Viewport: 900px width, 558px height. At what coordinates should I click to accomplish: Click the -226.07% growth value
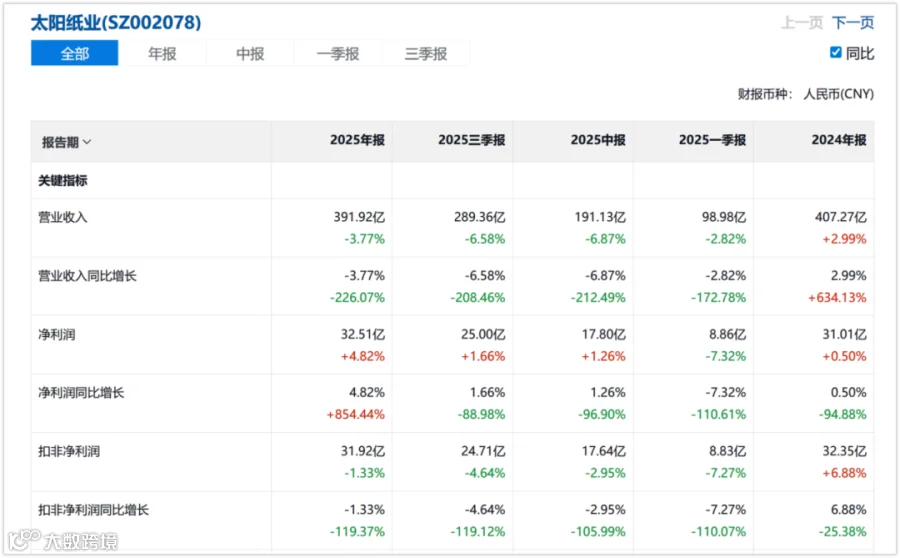[357, 297]
